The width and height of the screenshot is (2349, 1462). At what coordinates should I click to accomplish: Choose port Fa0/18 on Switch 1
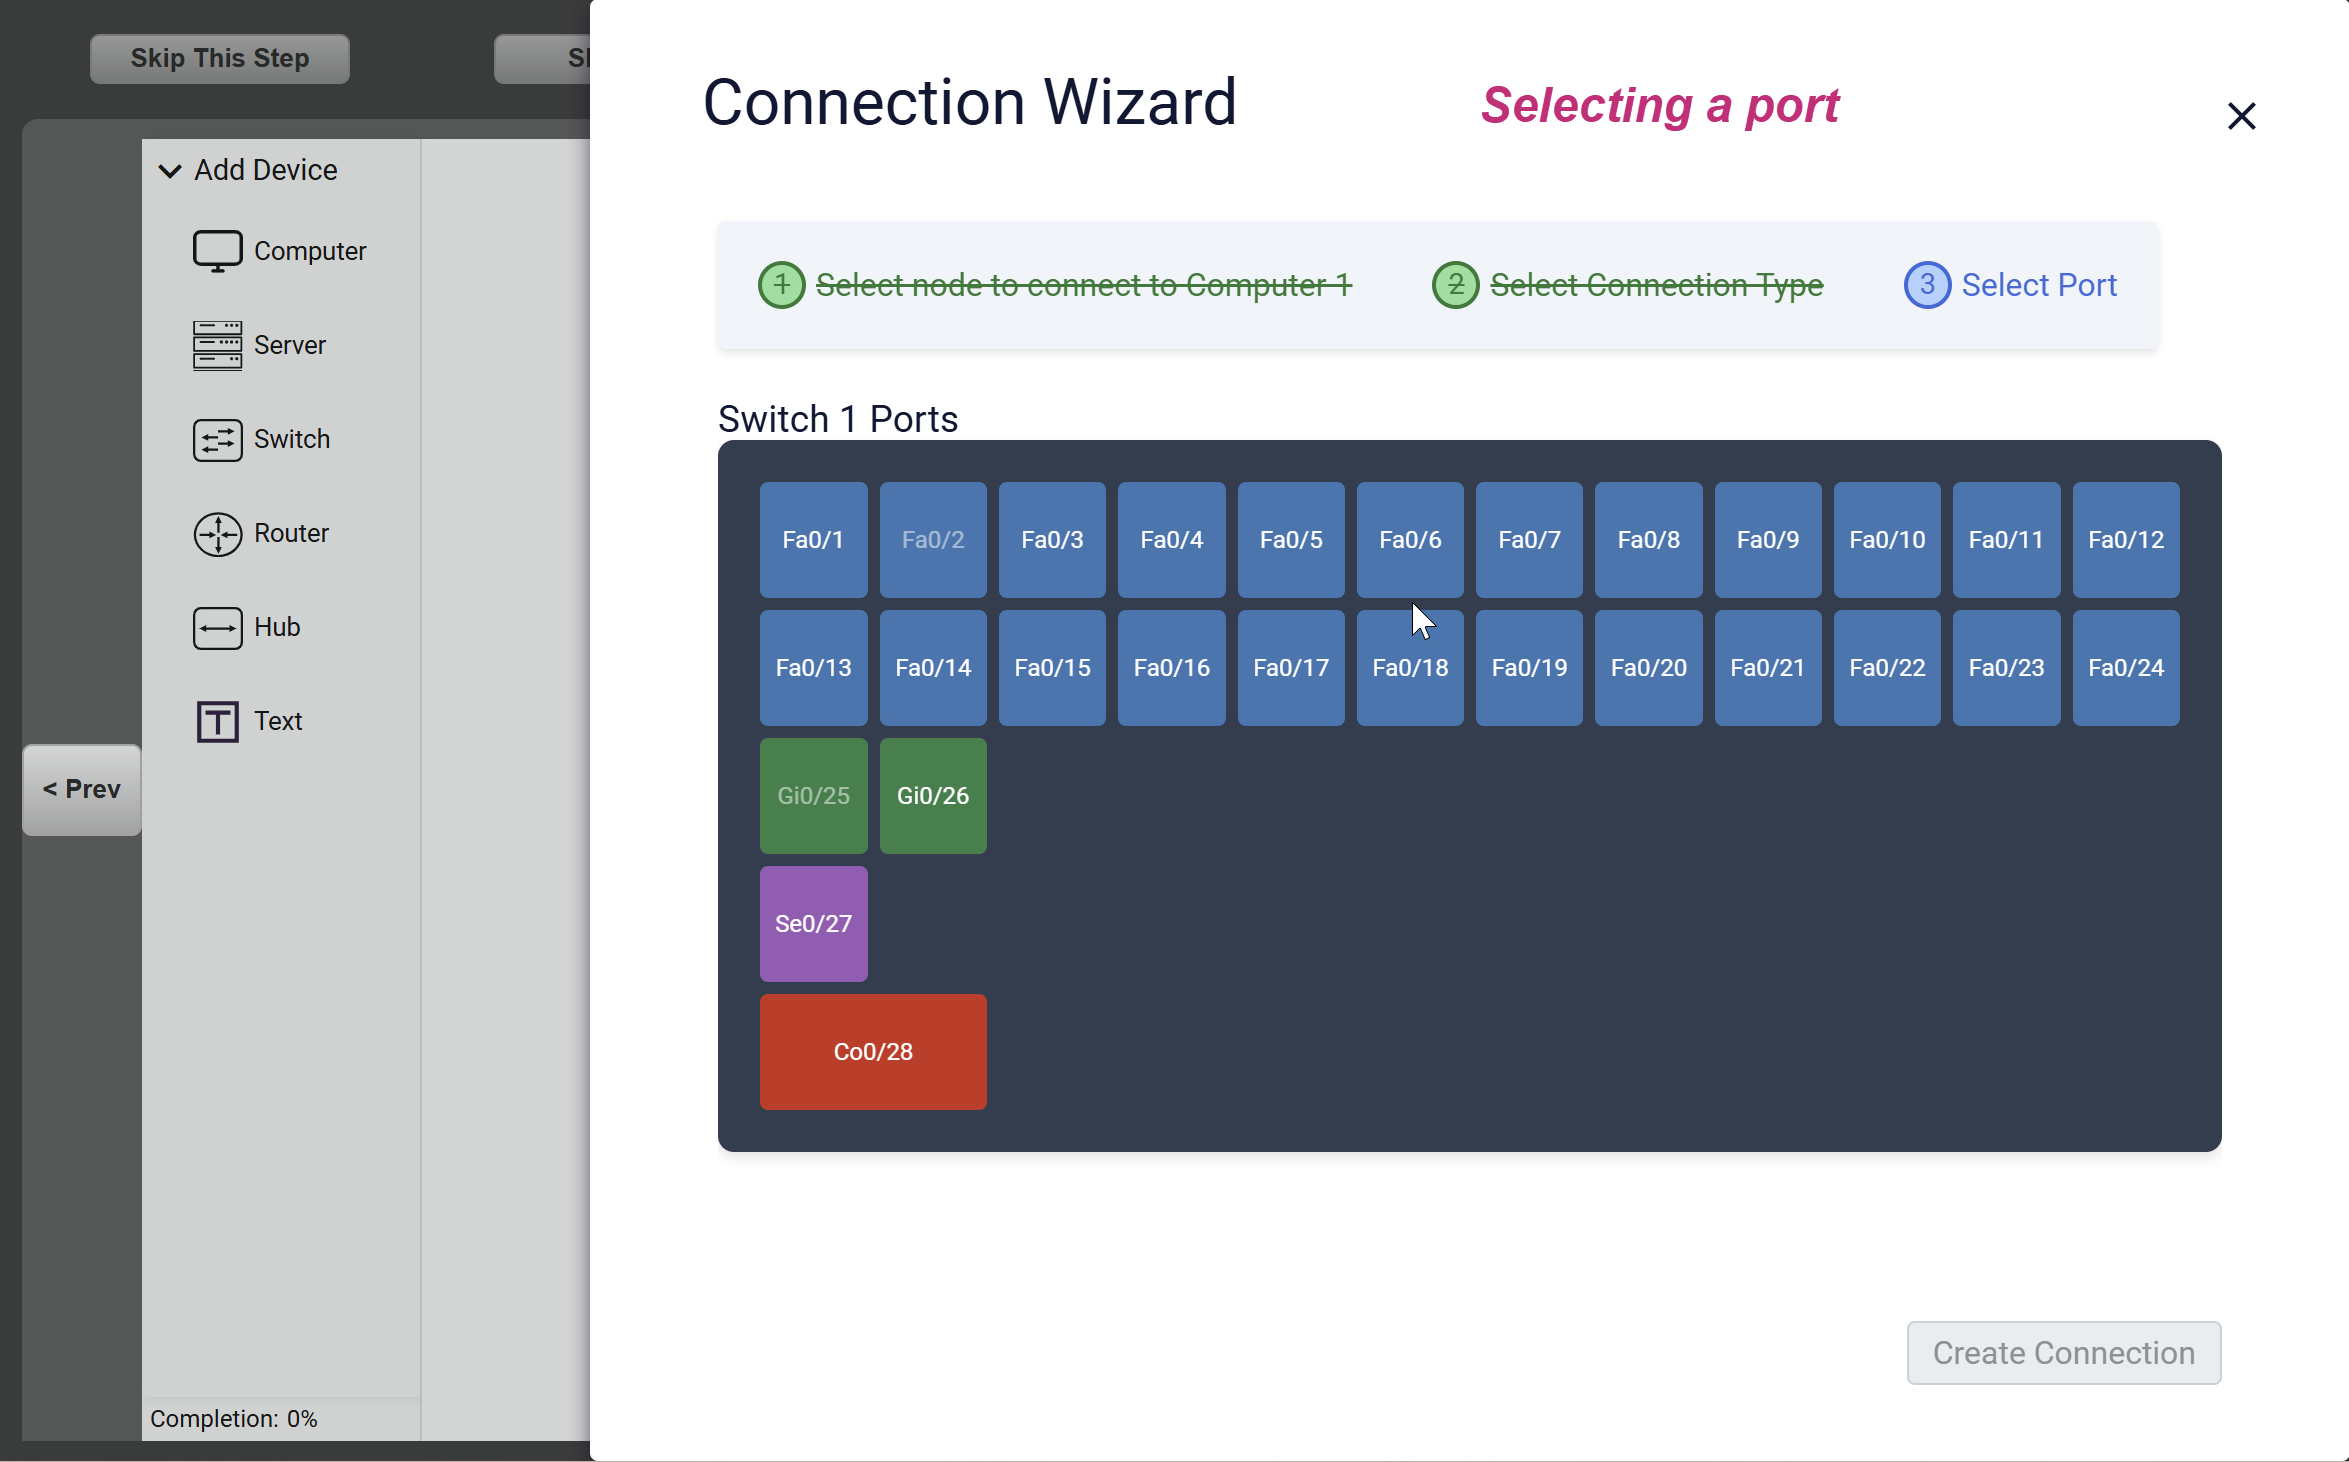pos(1409,668)
